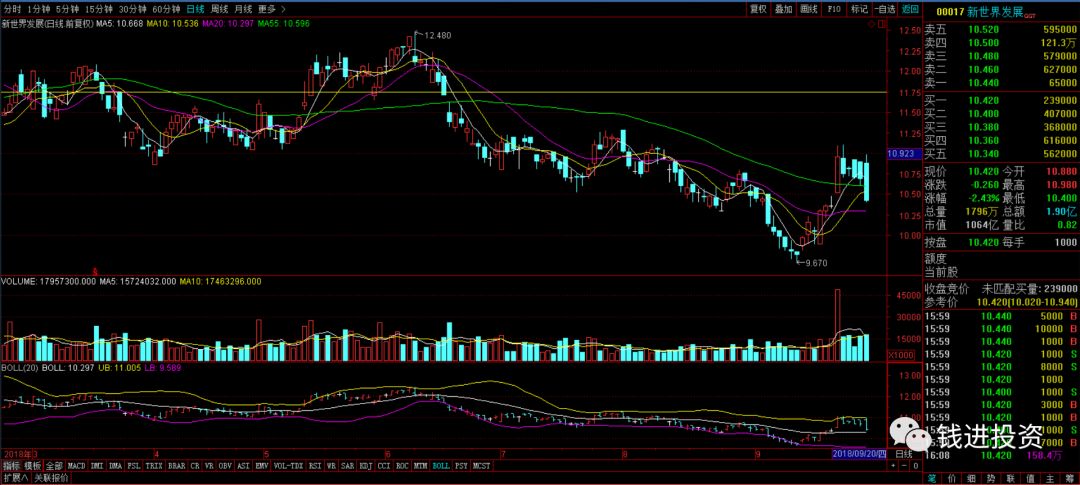1080x485 pixels.
Task: Switch indicator to FSL
Action: coord(134,466)
